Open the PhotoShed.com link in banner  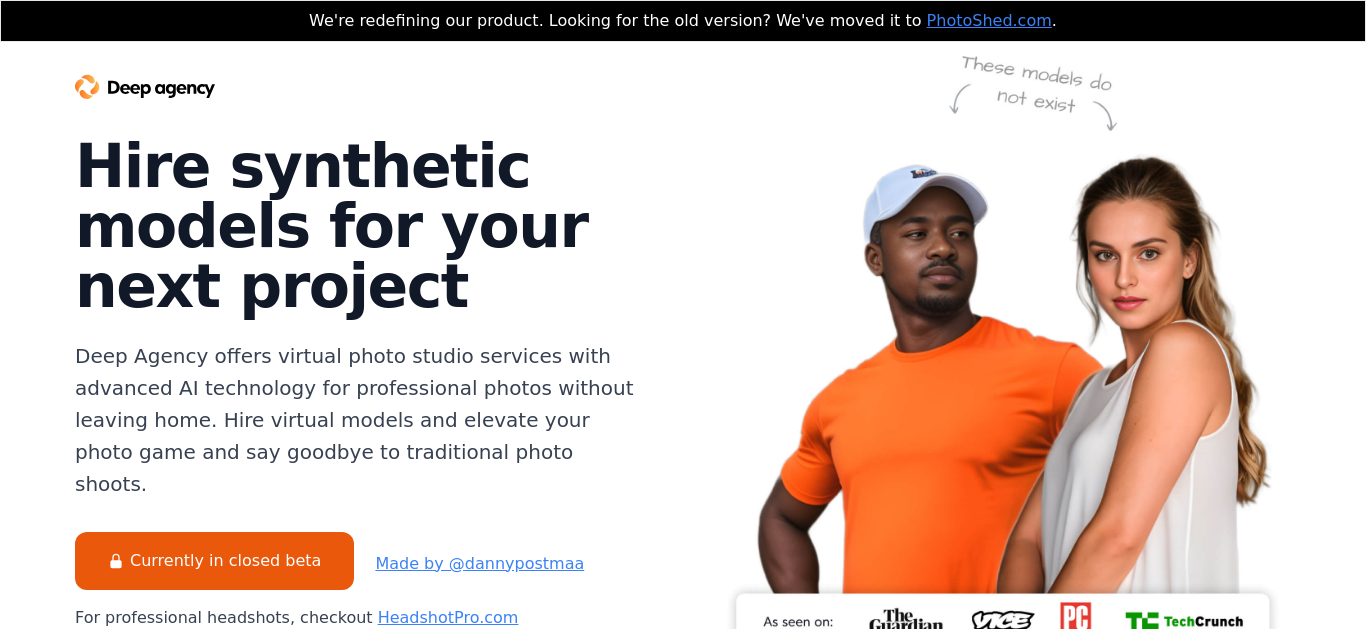pyautogui.click(x=989, y=20)
